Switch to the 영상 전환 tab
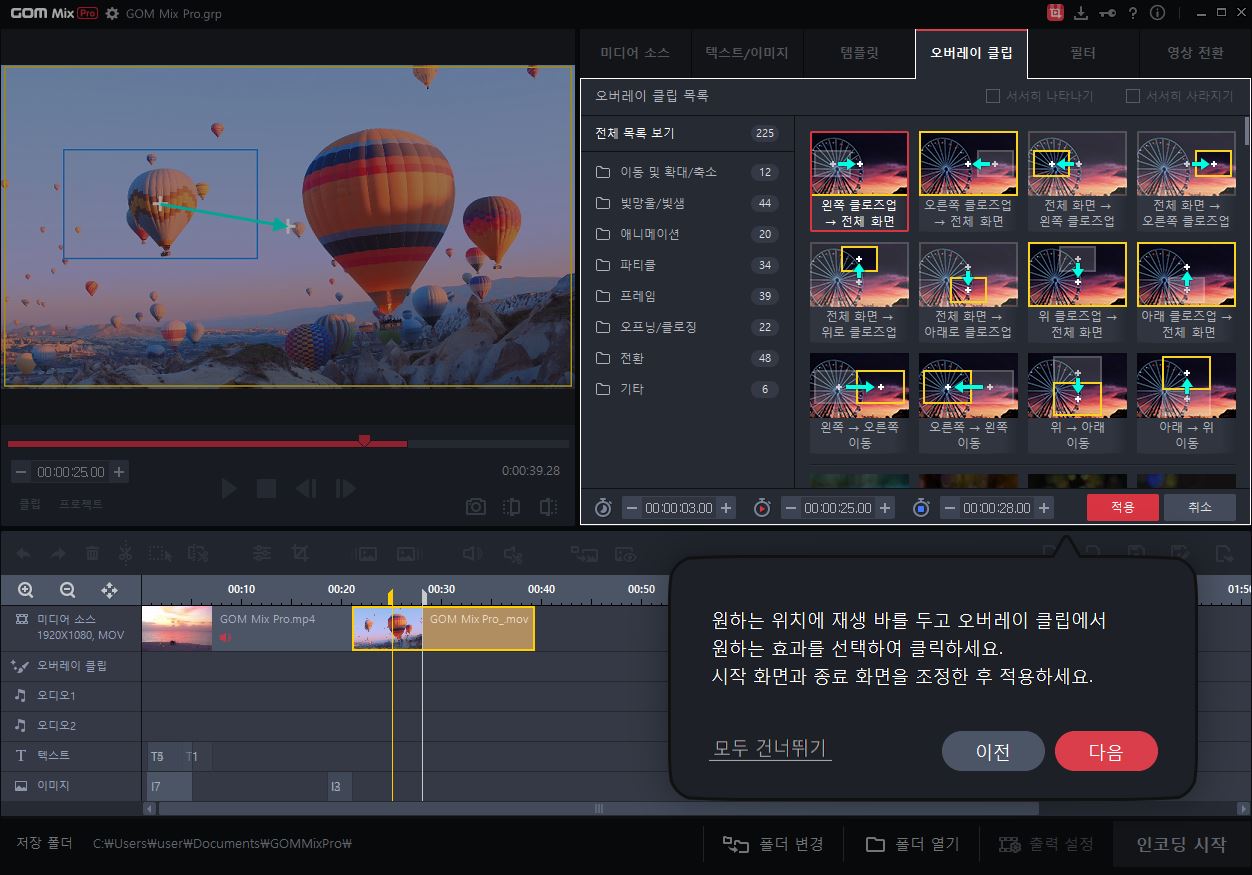 (x=1195, y=53)
